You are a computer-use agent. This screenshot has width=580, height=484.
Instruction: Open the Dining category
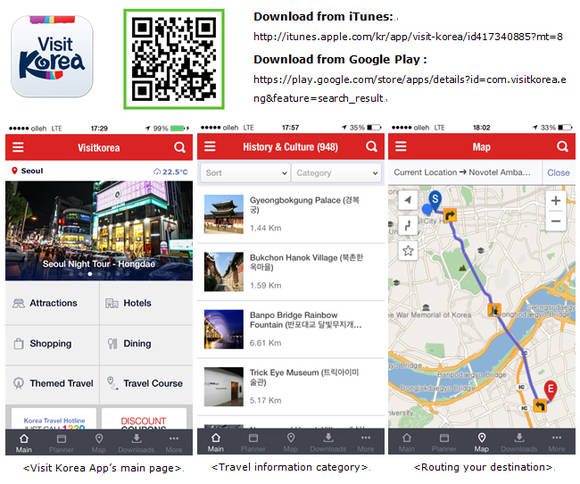click(x=146, y=344)
